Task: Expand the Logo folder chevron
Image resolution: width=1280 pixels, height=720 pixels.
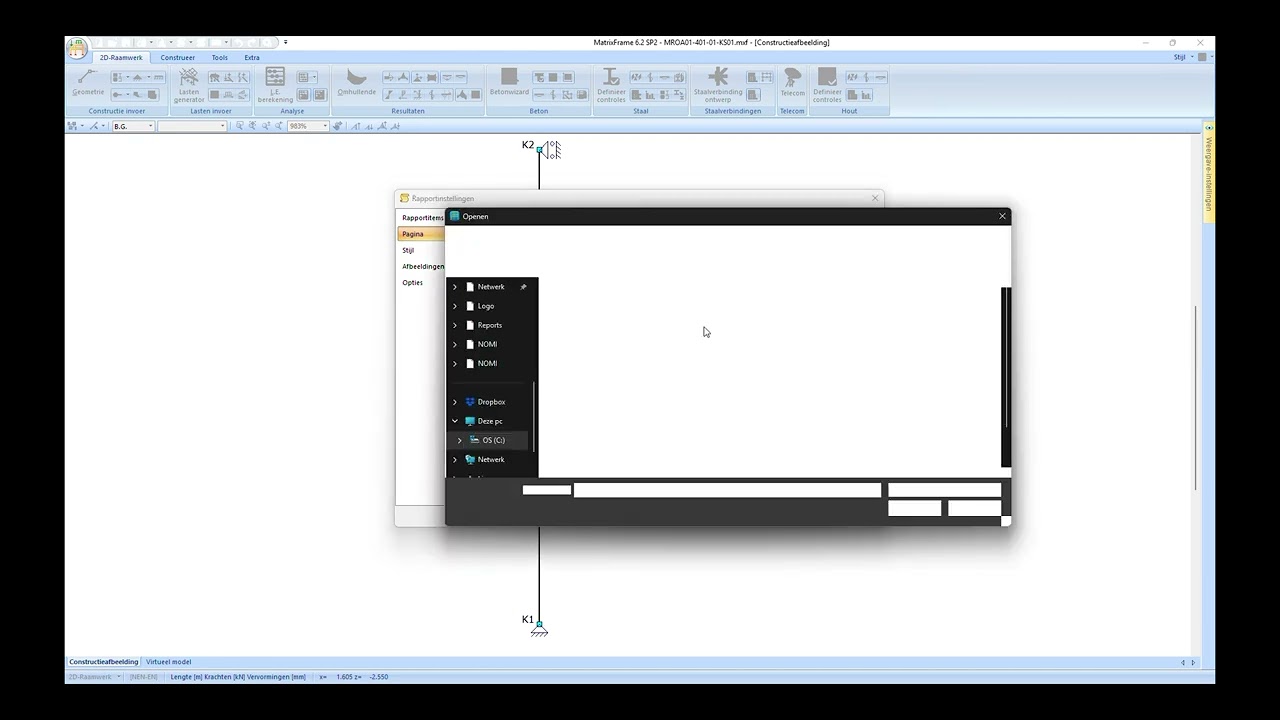Action: [455, 306]
